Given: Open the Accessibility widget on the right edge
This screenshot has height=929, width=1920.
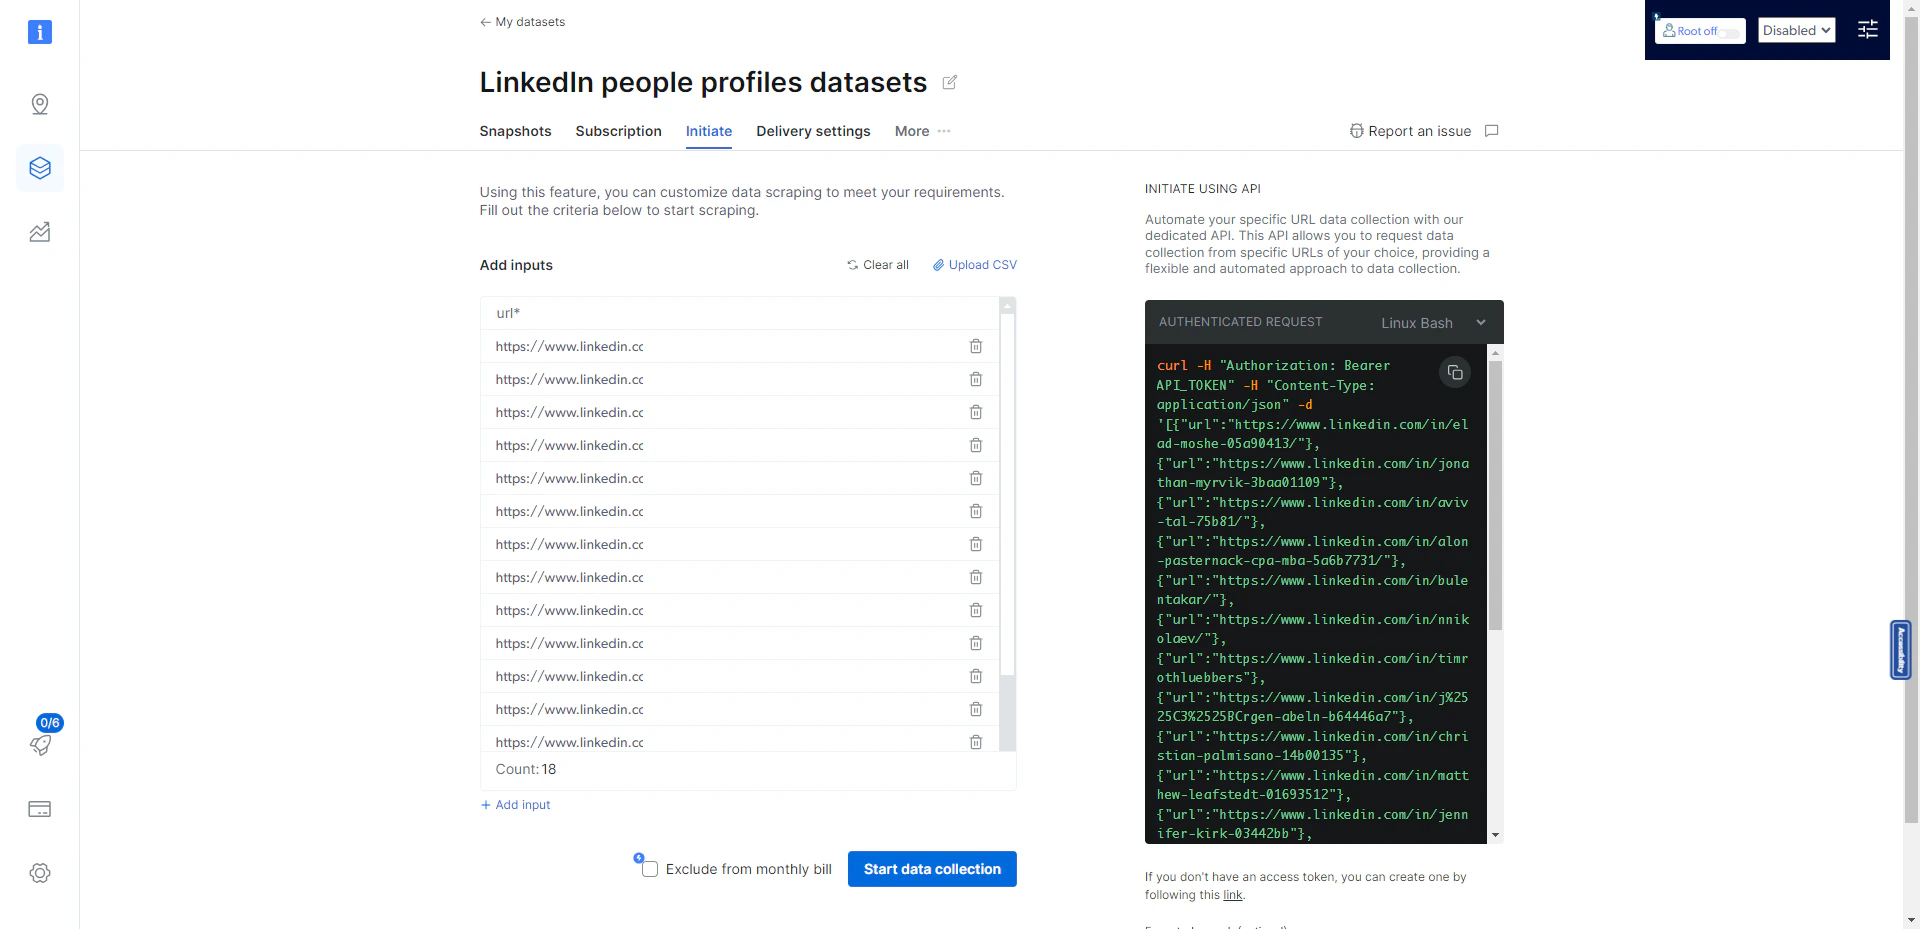Looking at the screenshot, I should coord(1901,650).
